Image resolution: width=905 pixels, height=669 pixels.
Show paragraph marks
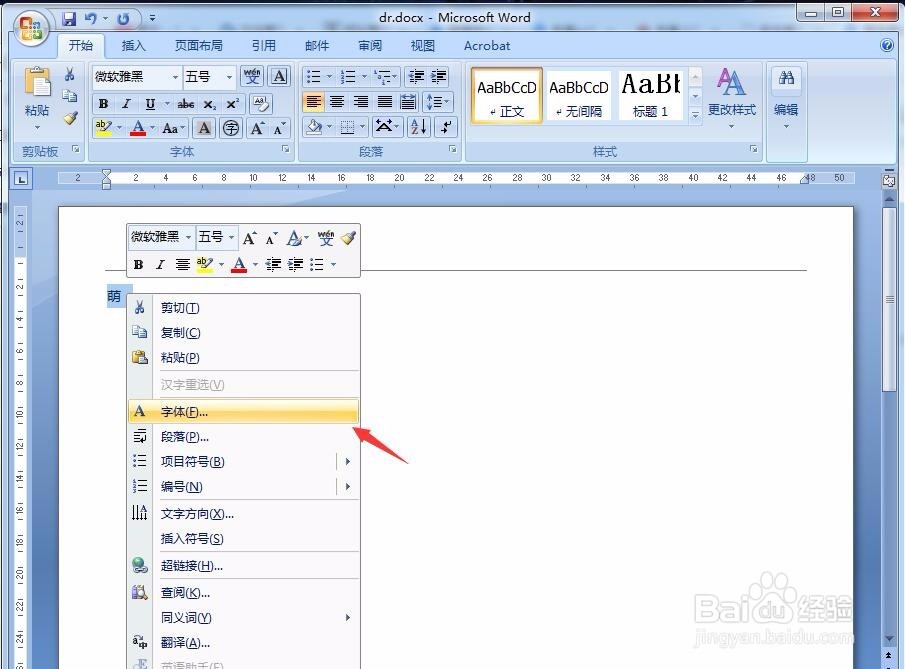point(446,127)
